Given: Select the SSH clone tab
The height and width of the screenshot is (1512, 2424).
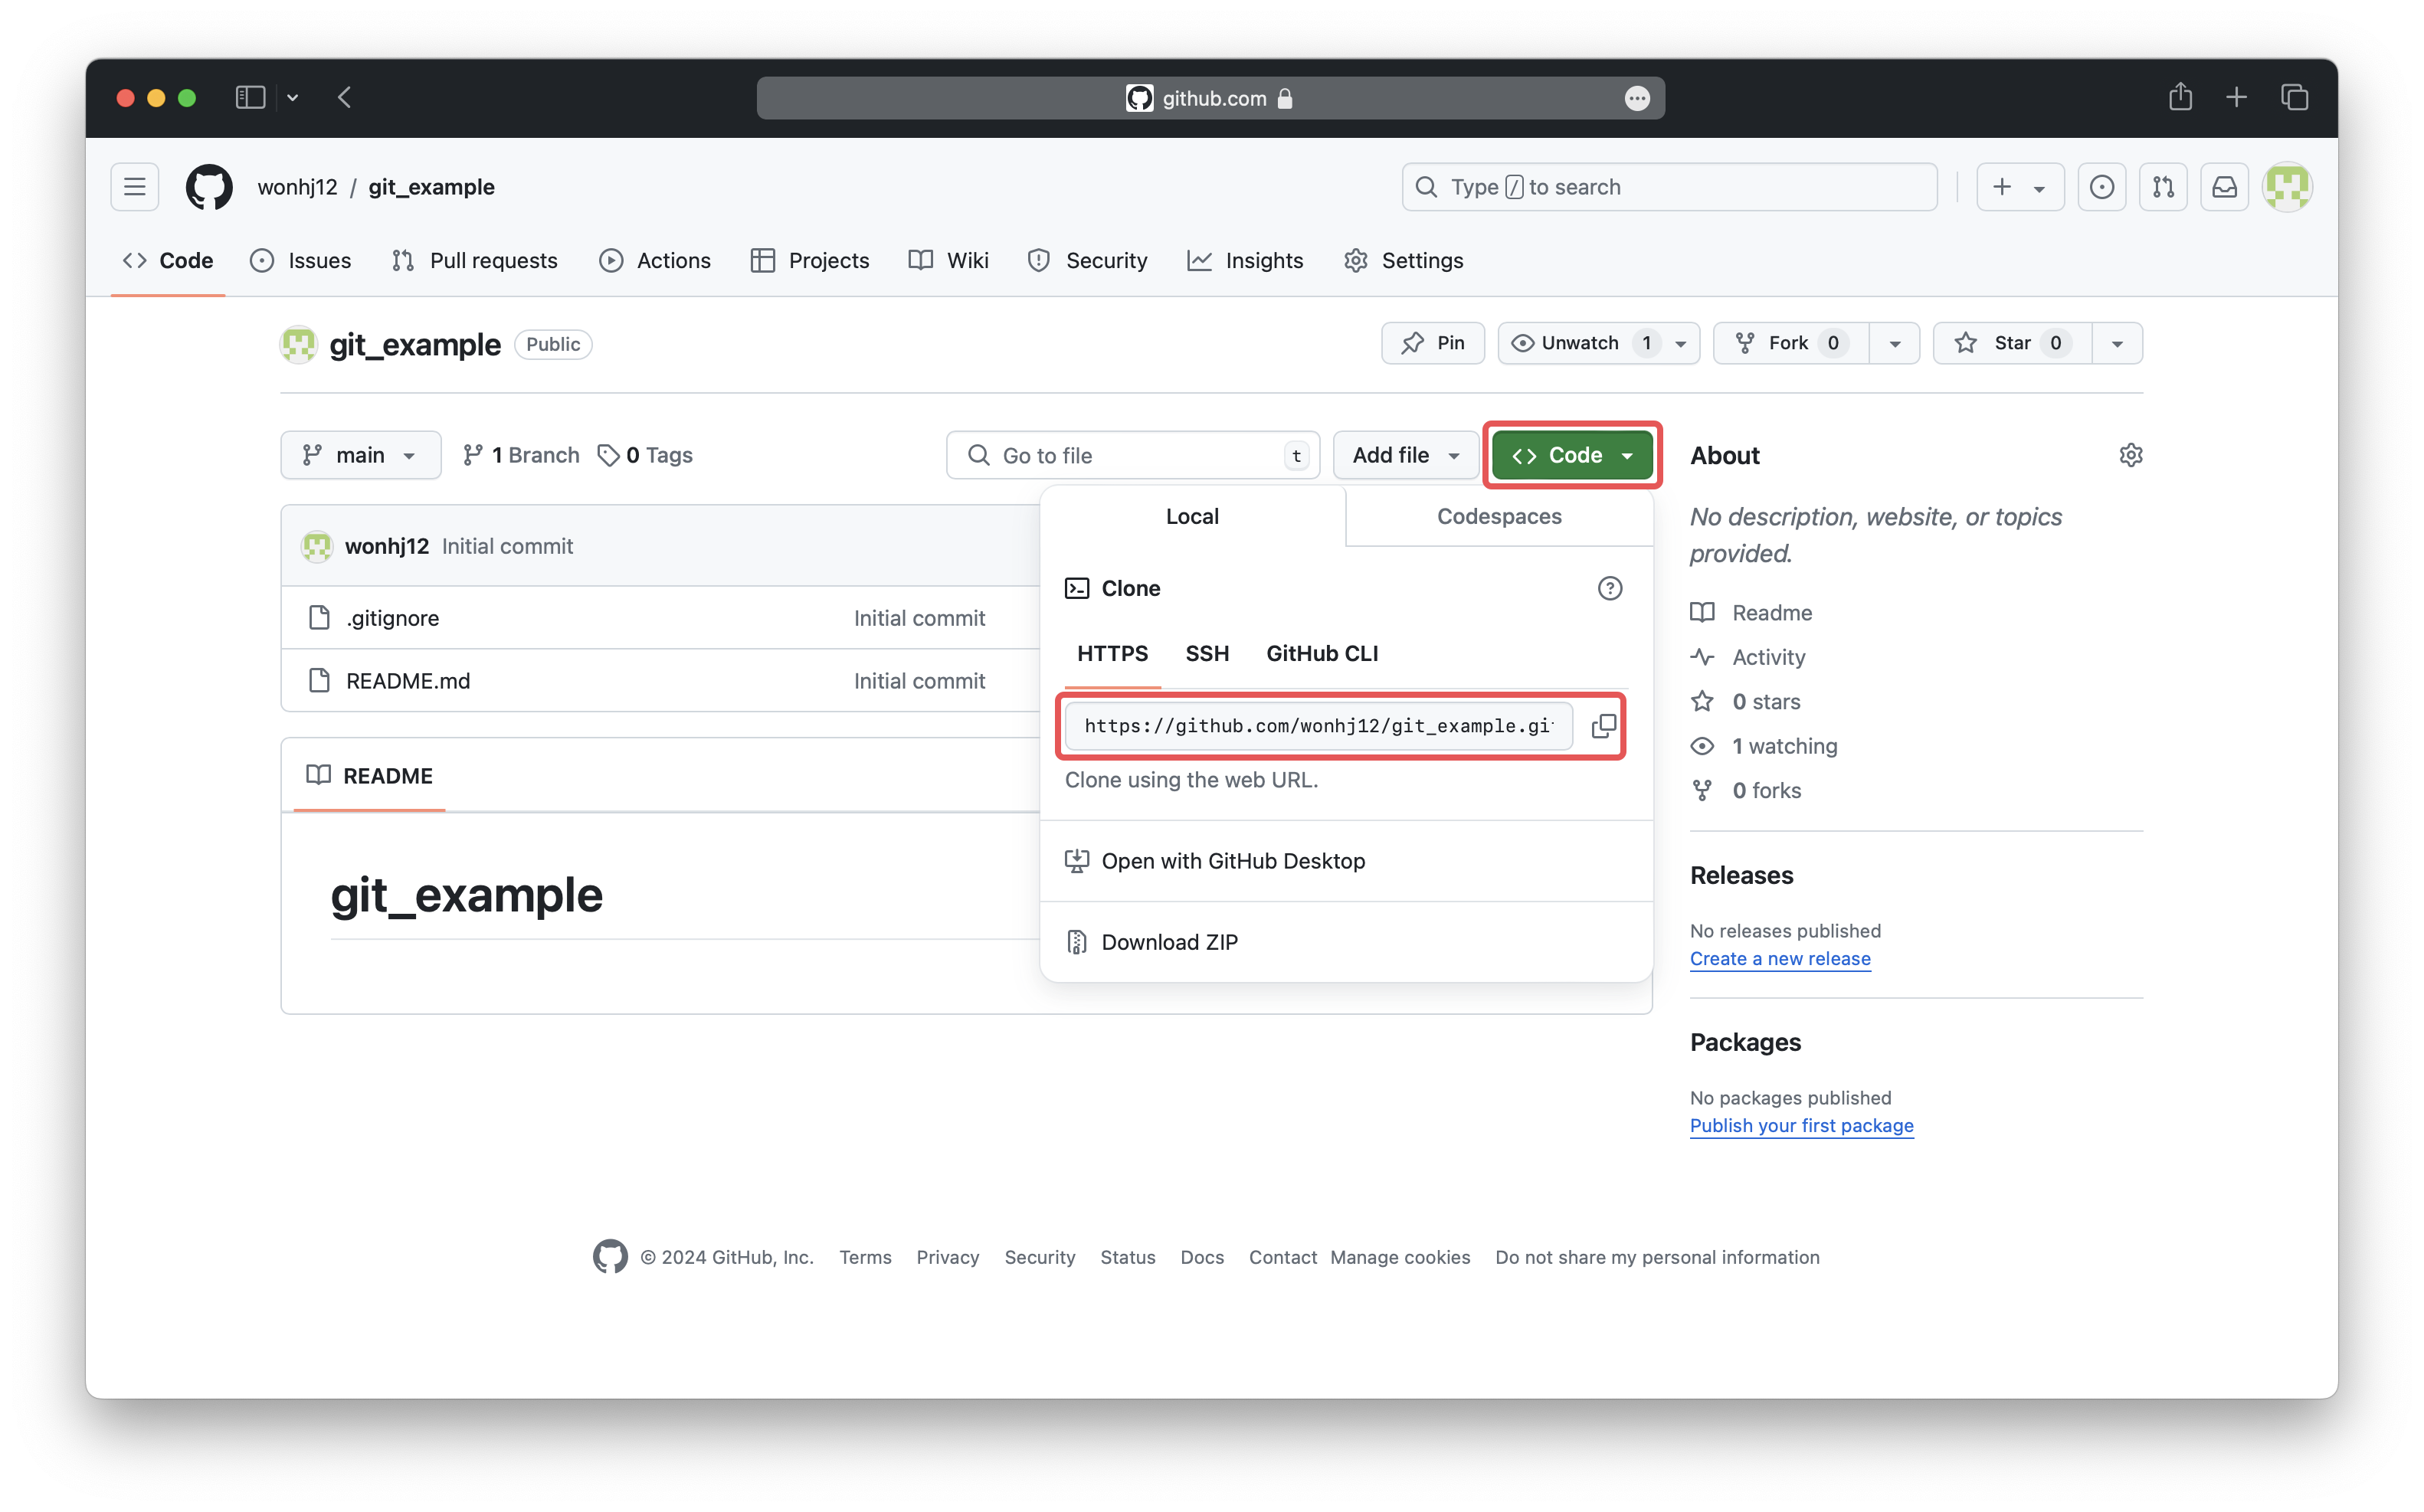Looking at the screenshot, I should pos(1207,653).
